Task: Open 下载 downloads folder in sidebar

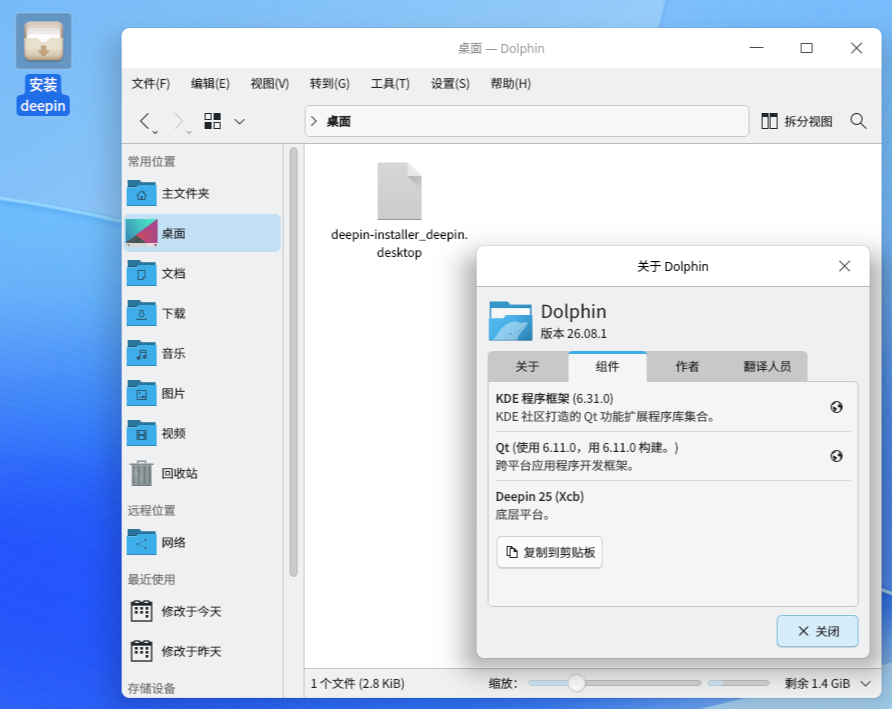Action: point(203,314)
